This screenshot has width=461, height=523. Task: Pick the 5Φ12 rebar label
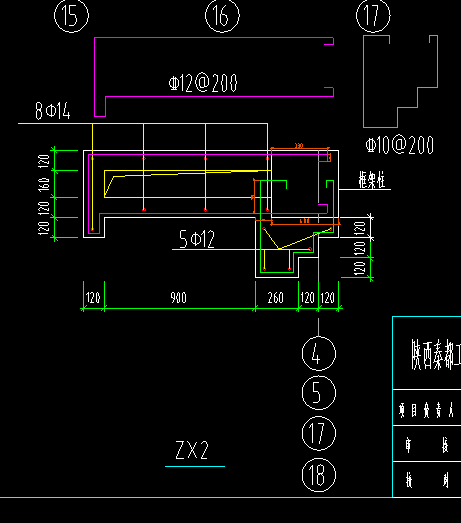196,239
